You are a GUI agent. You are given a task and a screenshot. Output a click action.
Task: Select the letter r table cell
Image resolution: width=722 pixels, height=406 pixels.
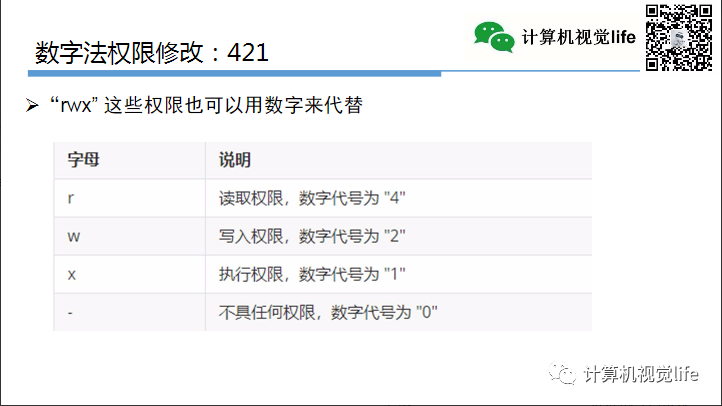pos(70,198)
